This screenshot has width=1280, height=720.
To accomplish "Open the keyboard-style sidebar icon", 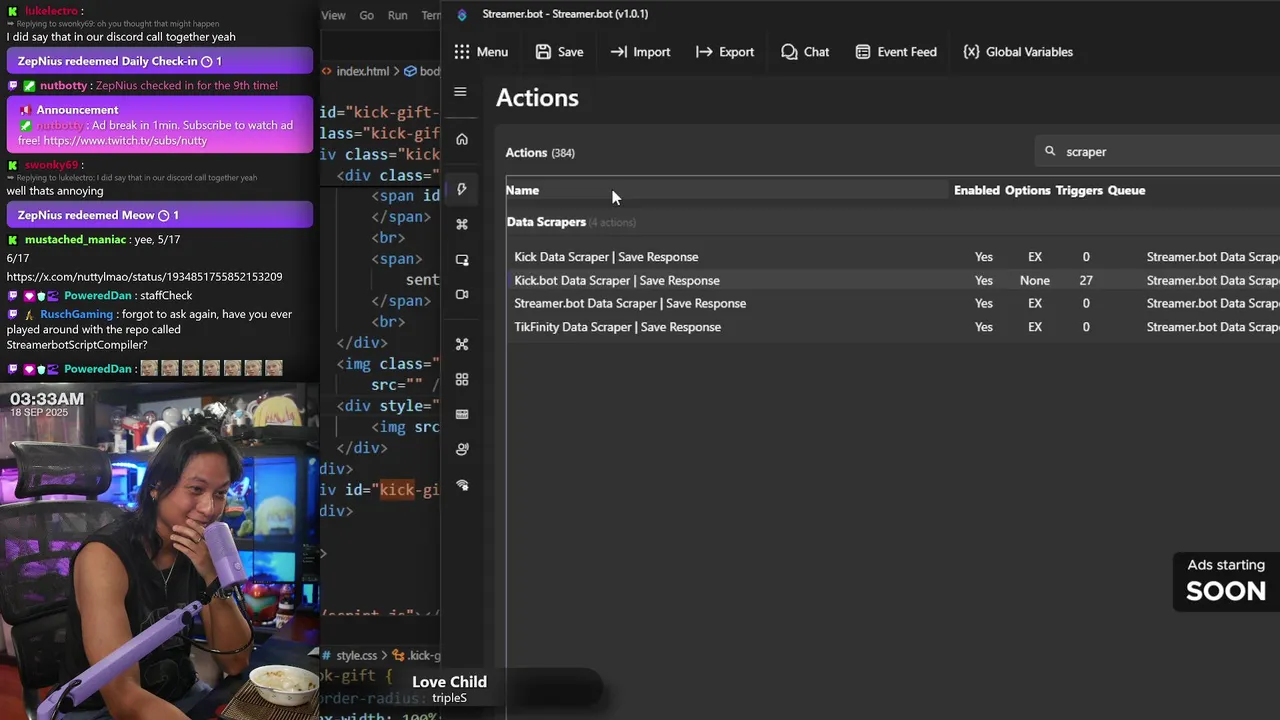I will pos(462,414).
